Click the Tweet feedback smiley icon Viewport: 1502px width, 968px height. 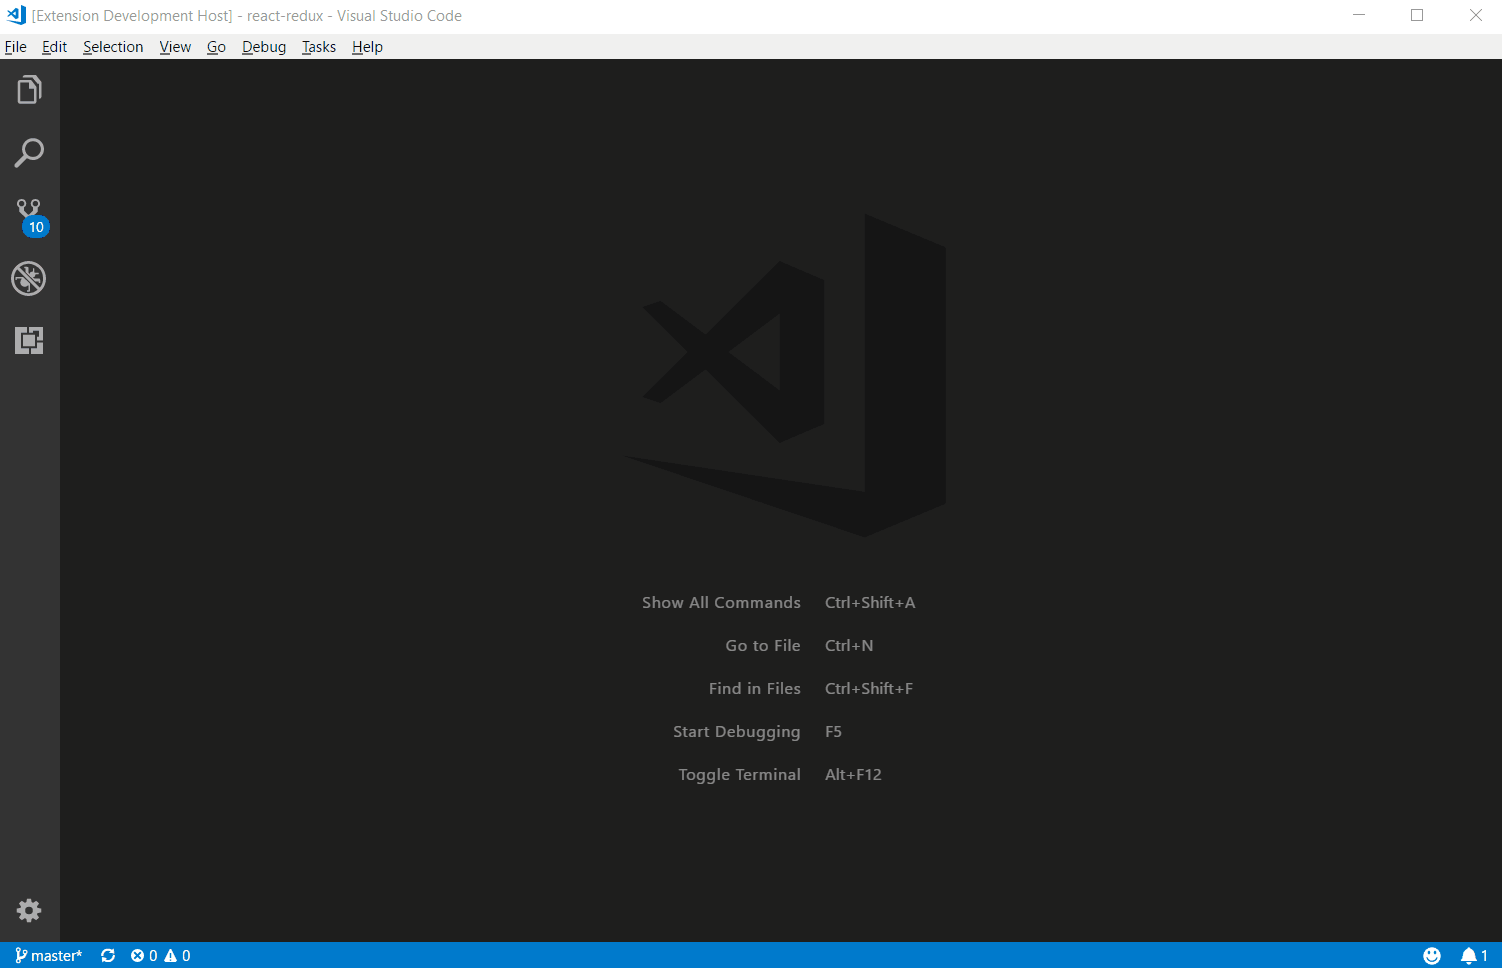tap(1432, 955)
